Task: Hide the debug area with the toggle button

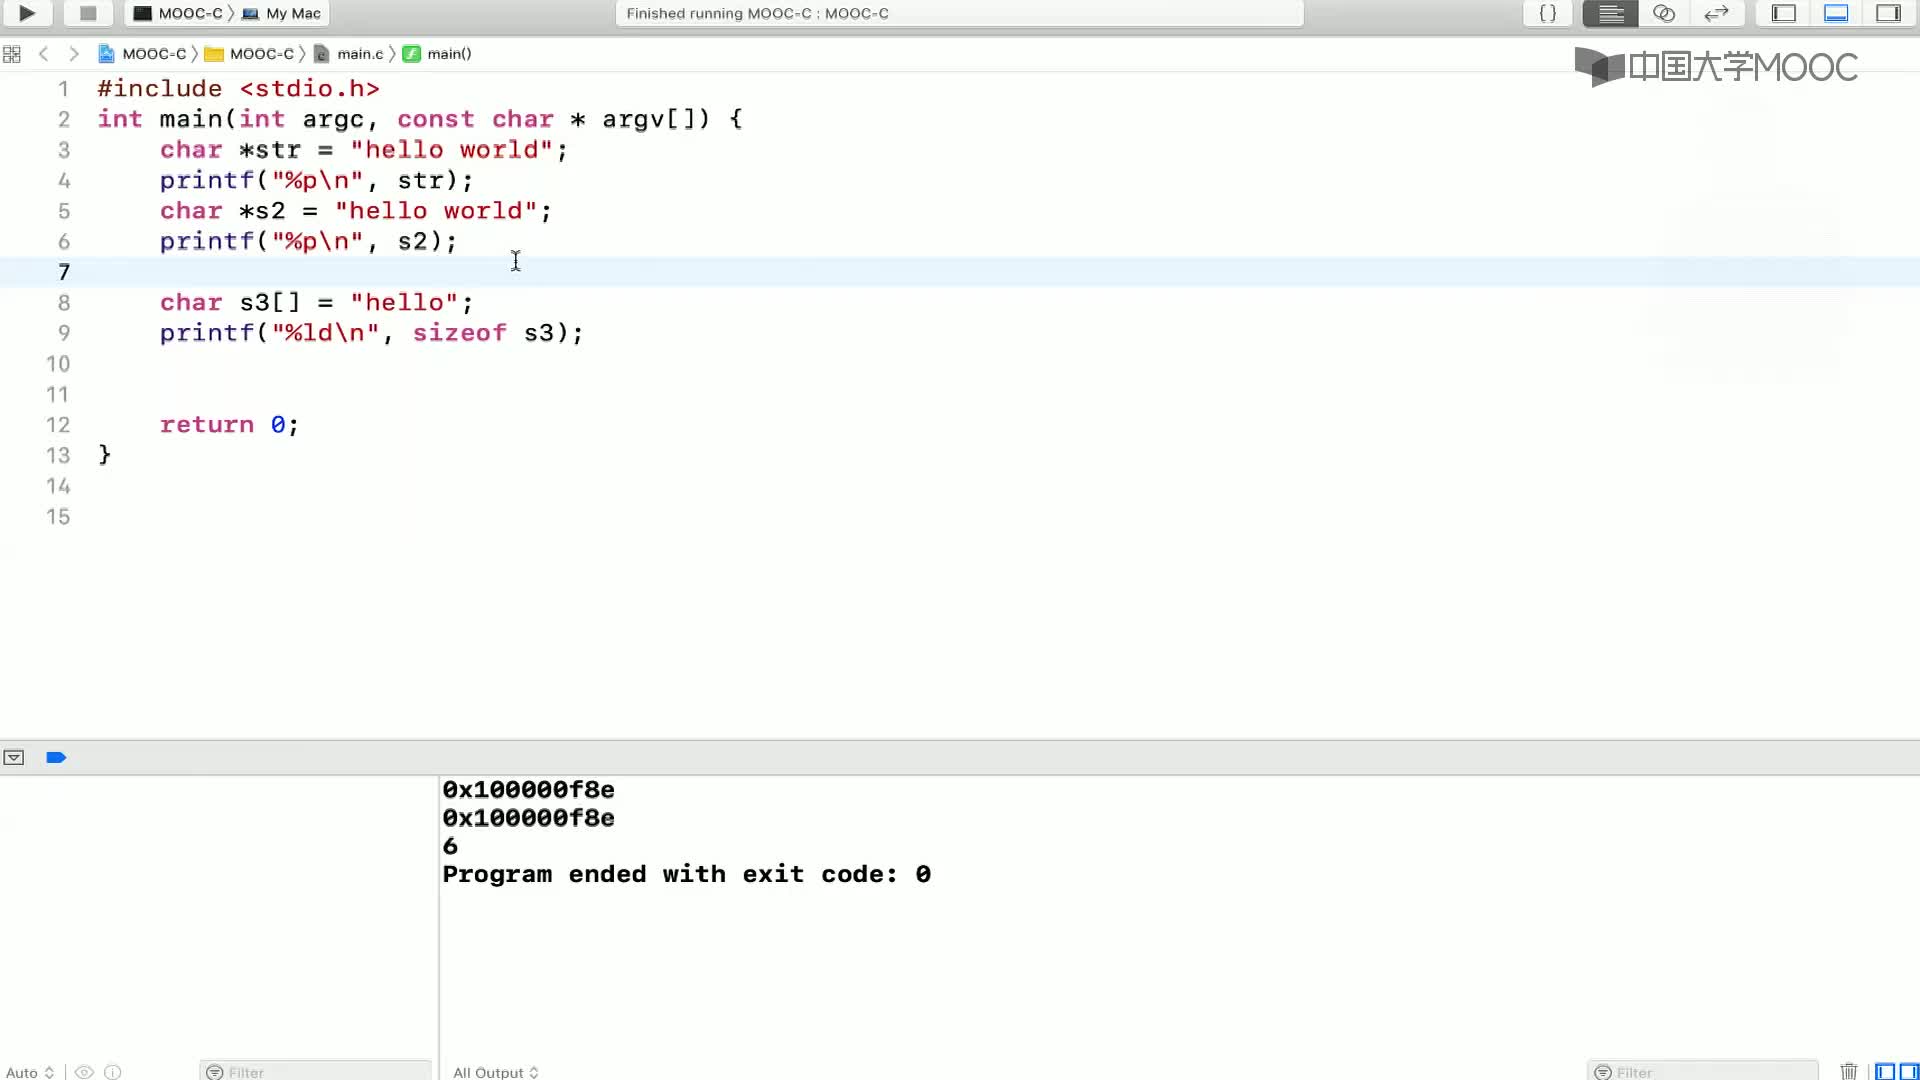Action: [x=14, y=757]
